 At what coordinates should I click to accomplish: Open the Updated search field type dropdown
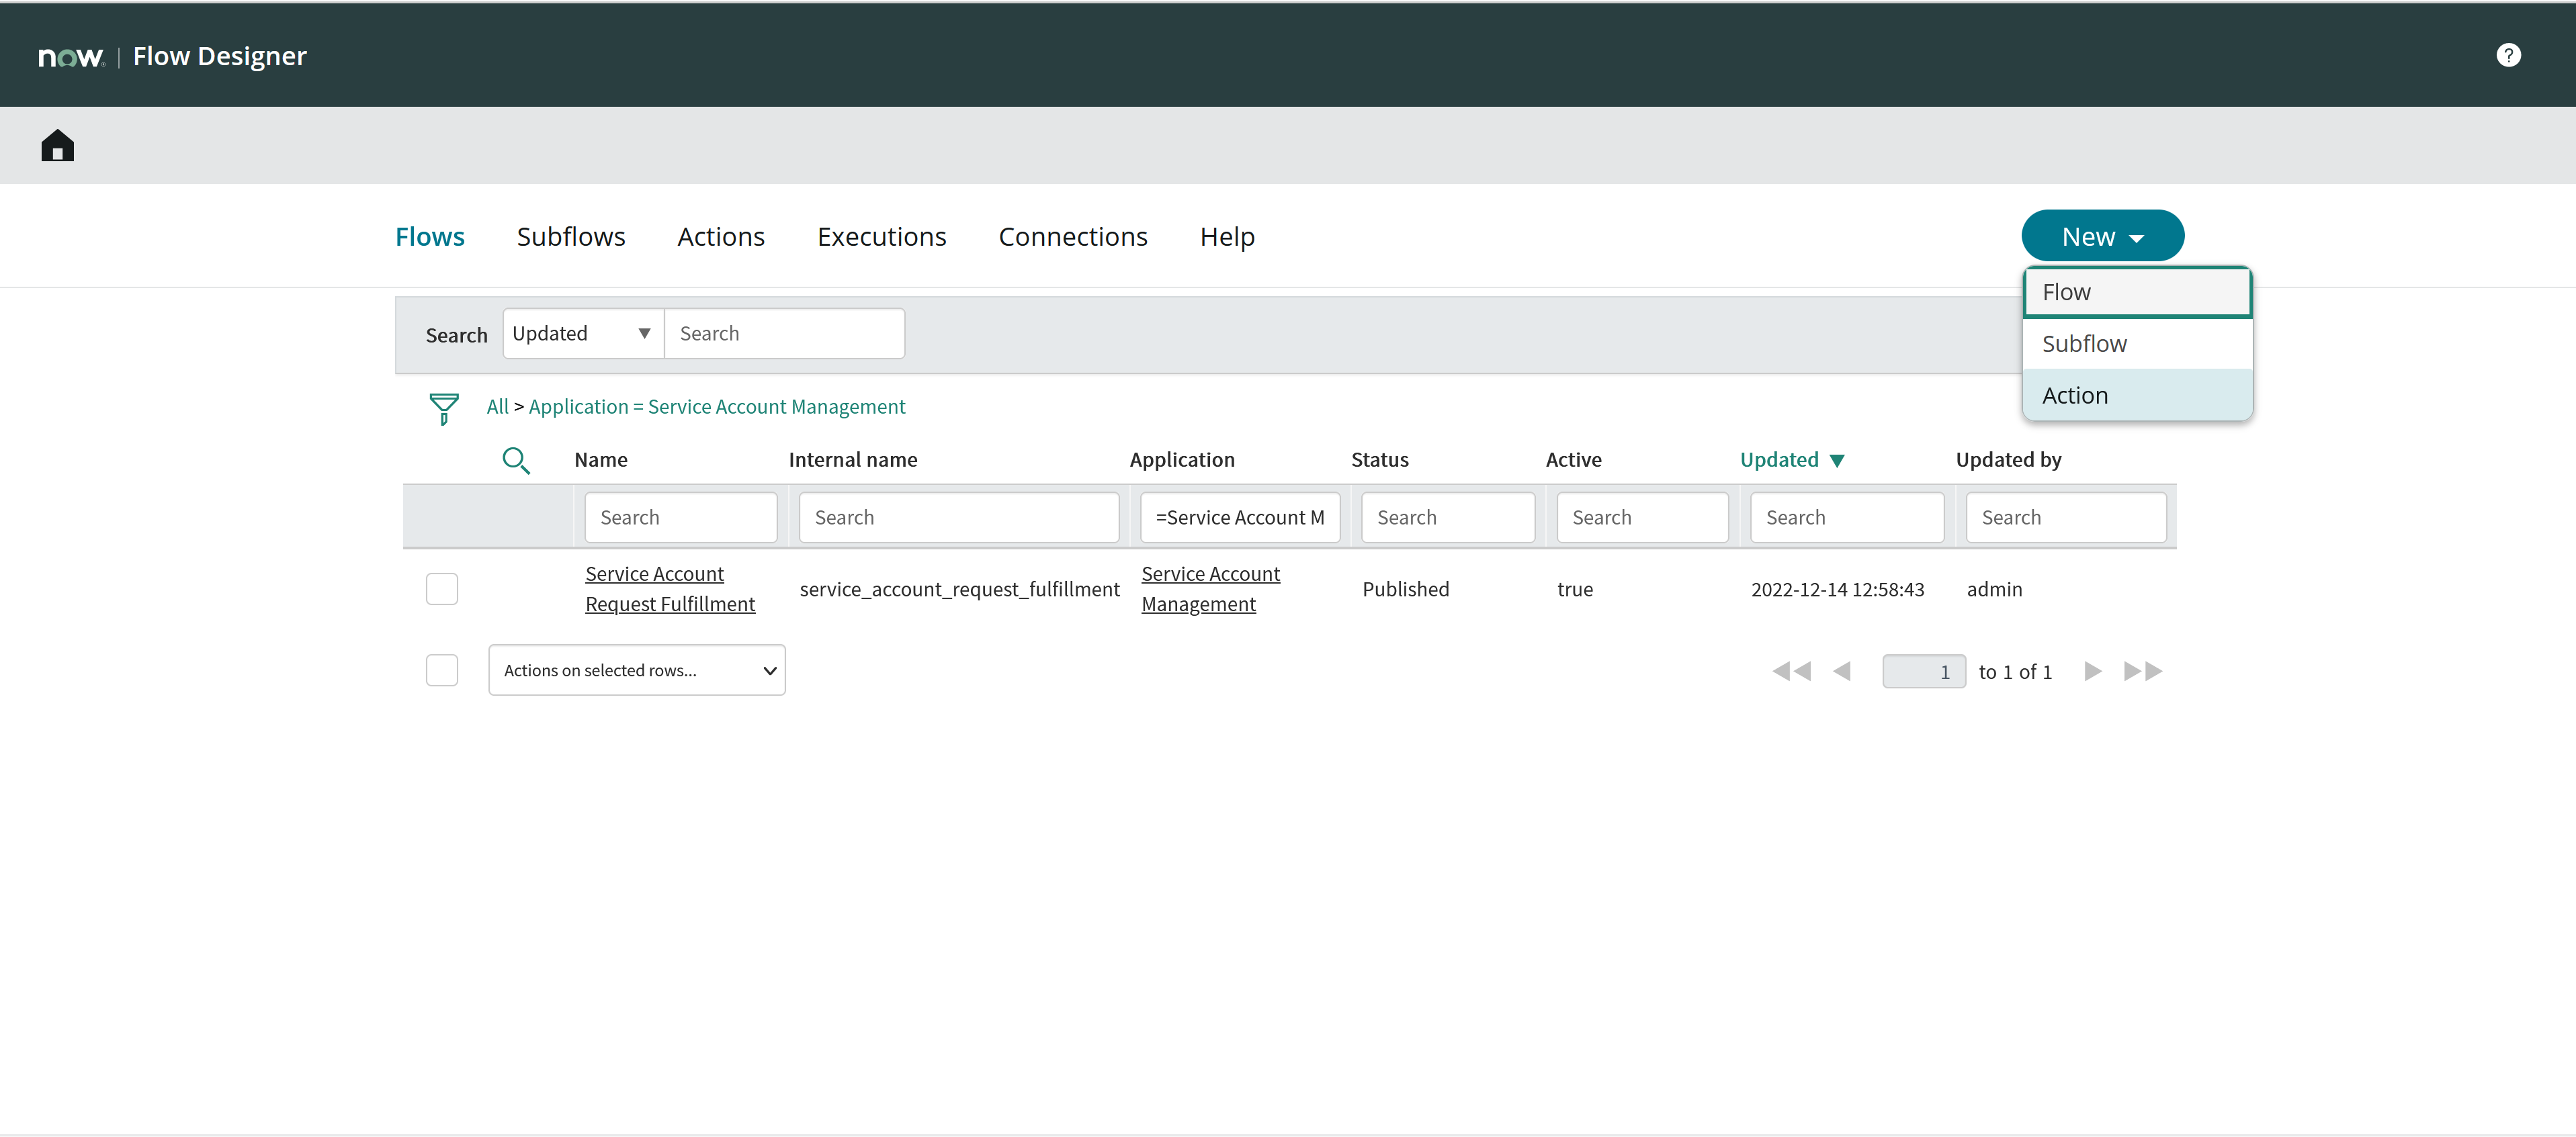pos(582,333)
